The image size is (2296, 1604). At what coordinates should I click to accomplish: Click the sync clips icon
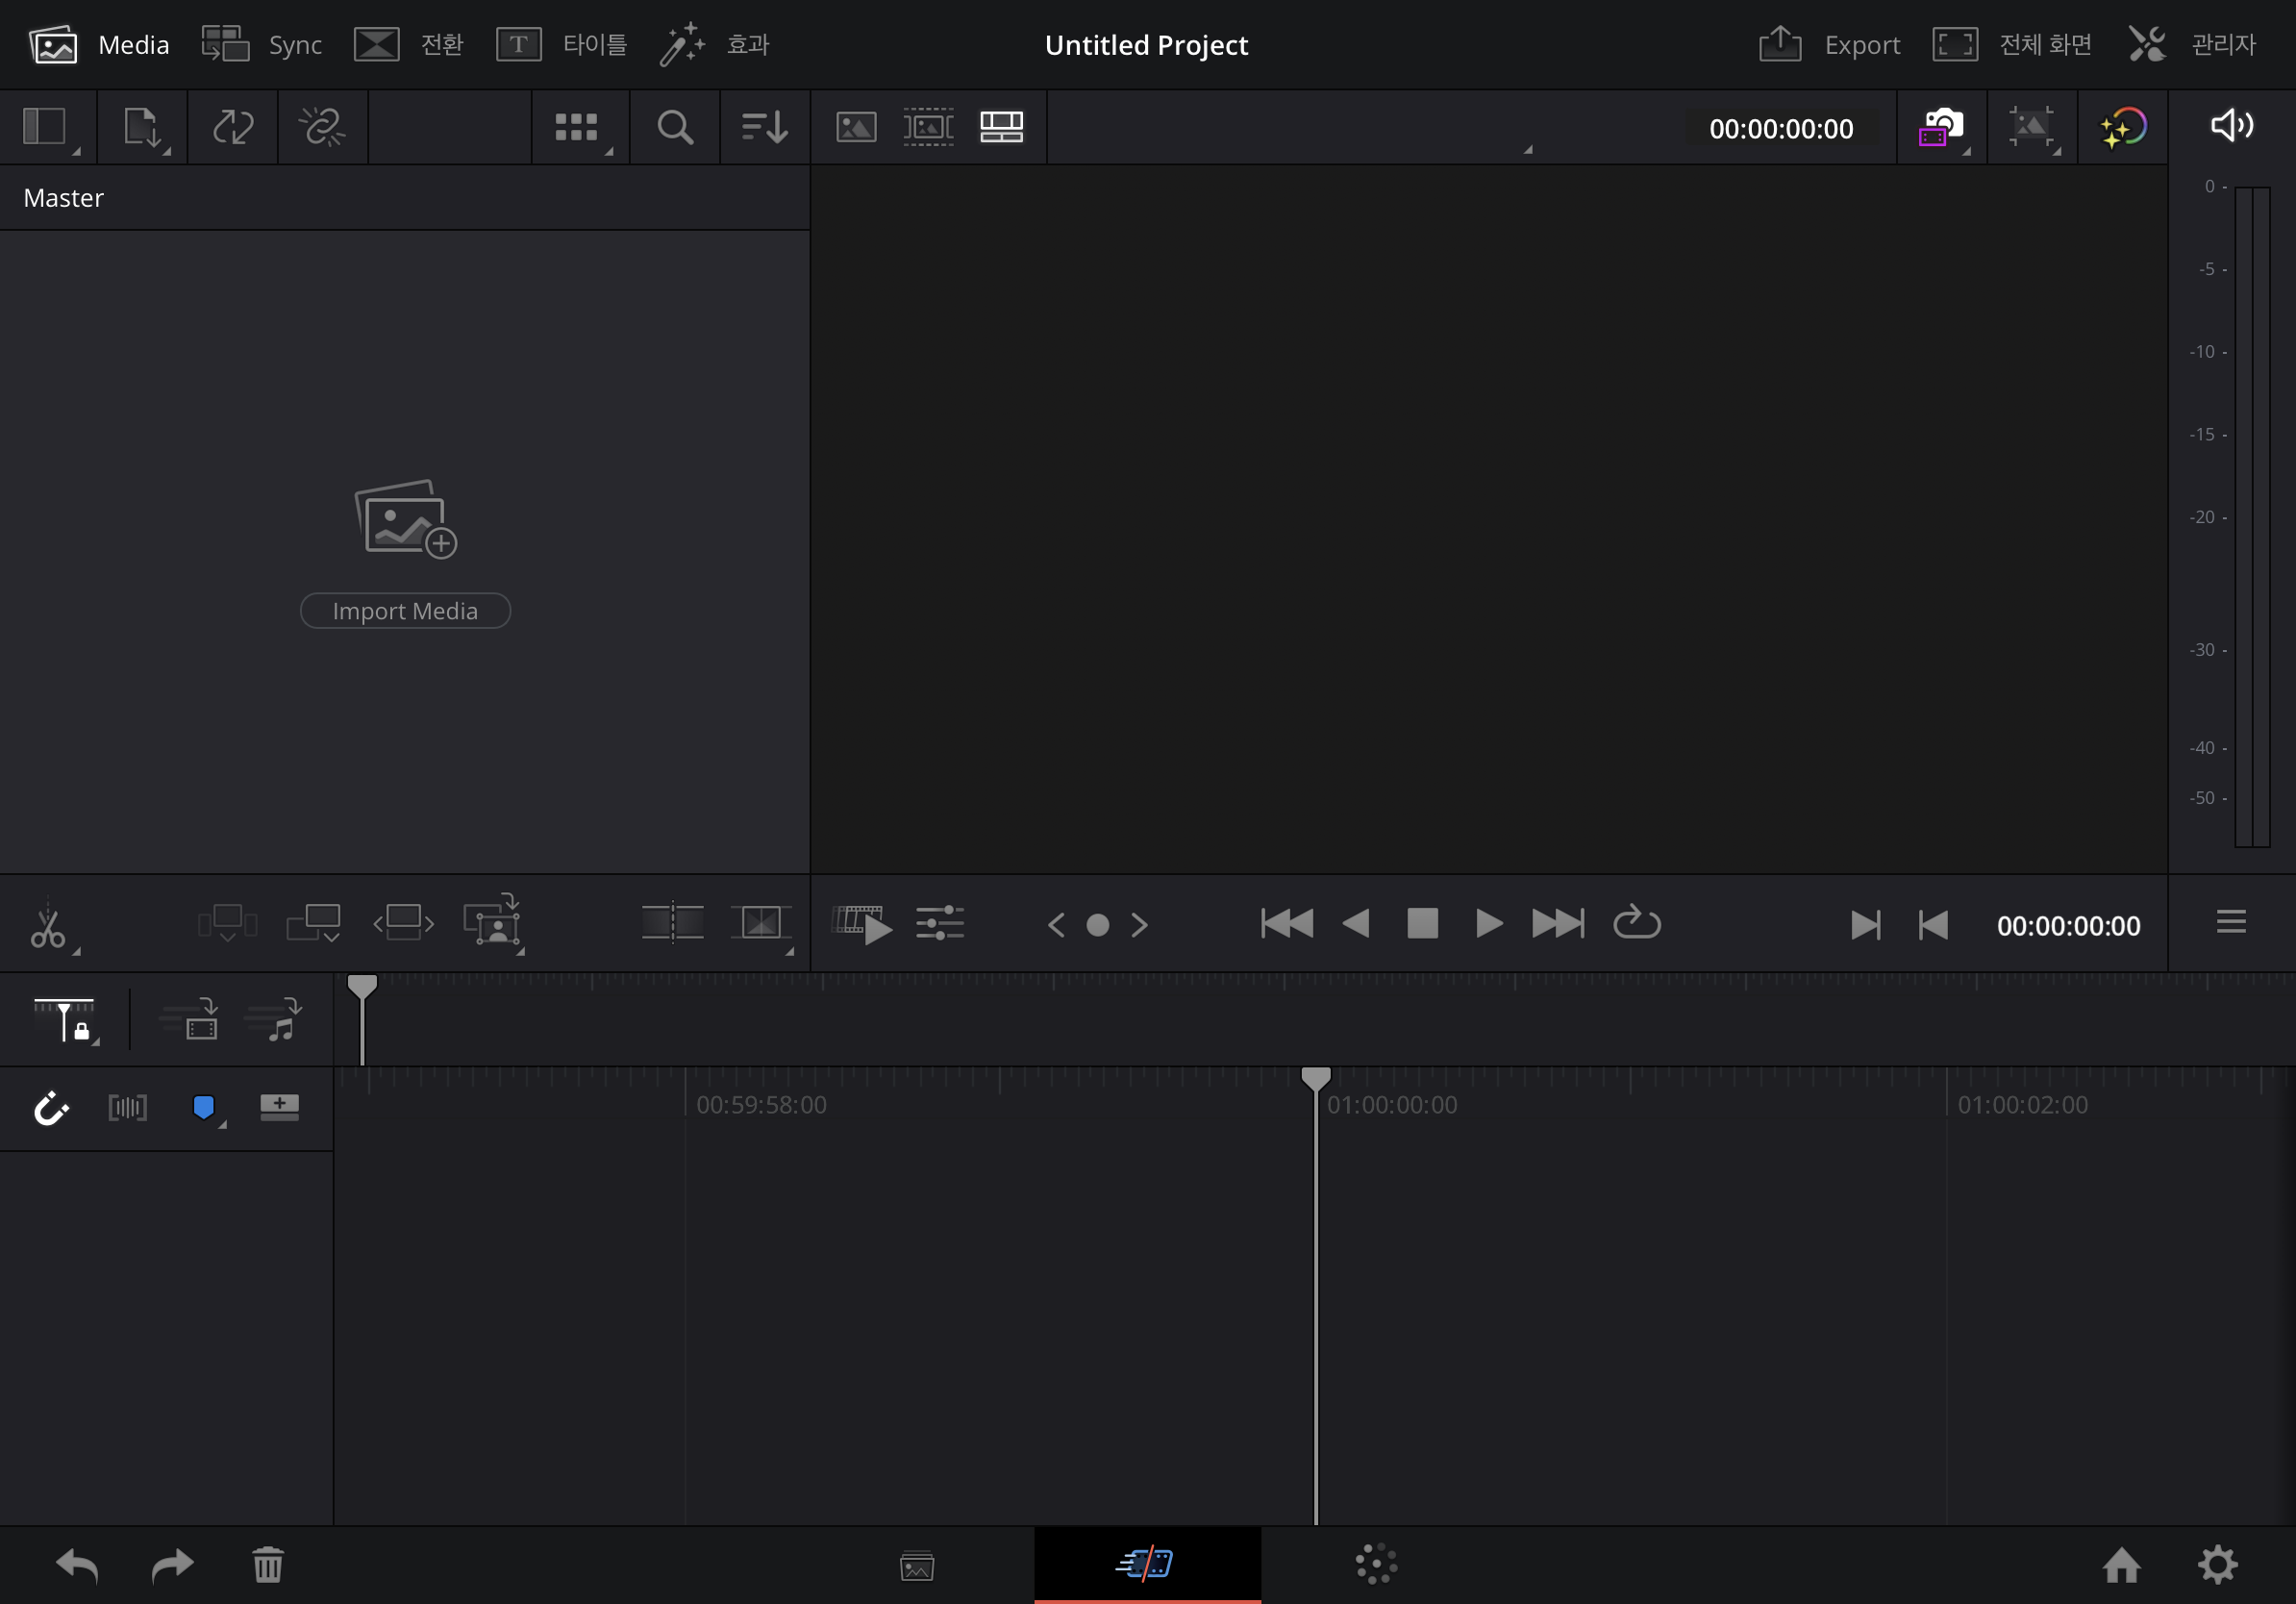(232, 127)
